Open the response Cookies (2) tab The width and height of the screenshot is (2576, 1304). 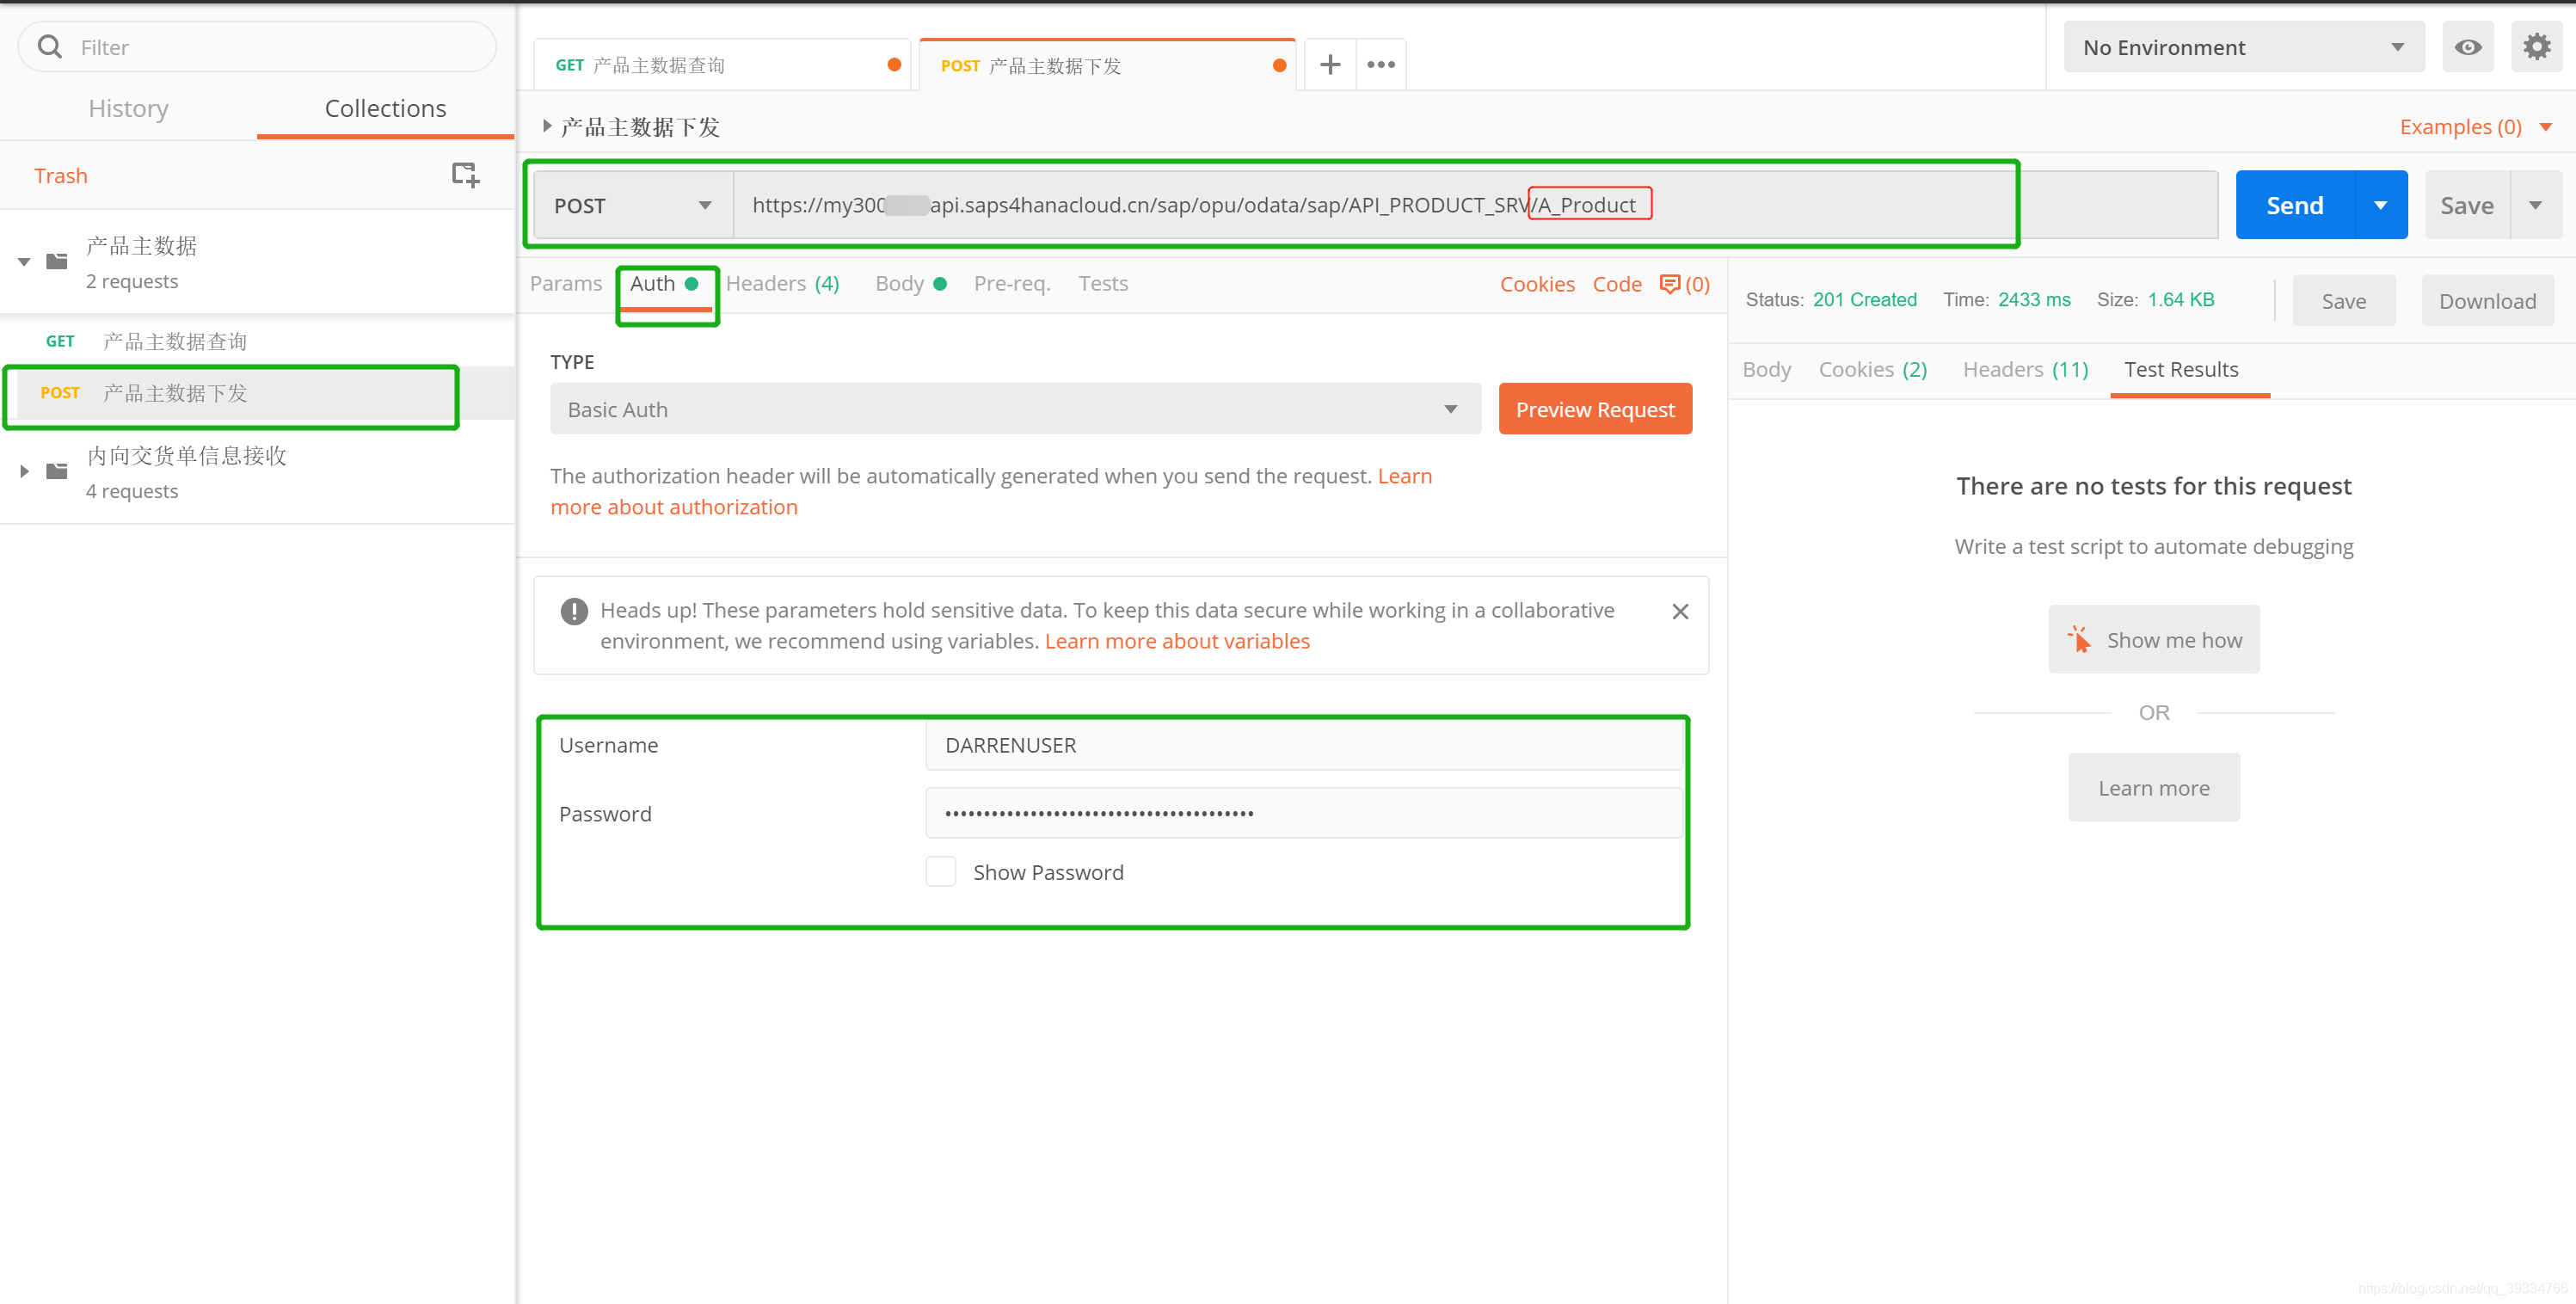[x=1872, y=370]
